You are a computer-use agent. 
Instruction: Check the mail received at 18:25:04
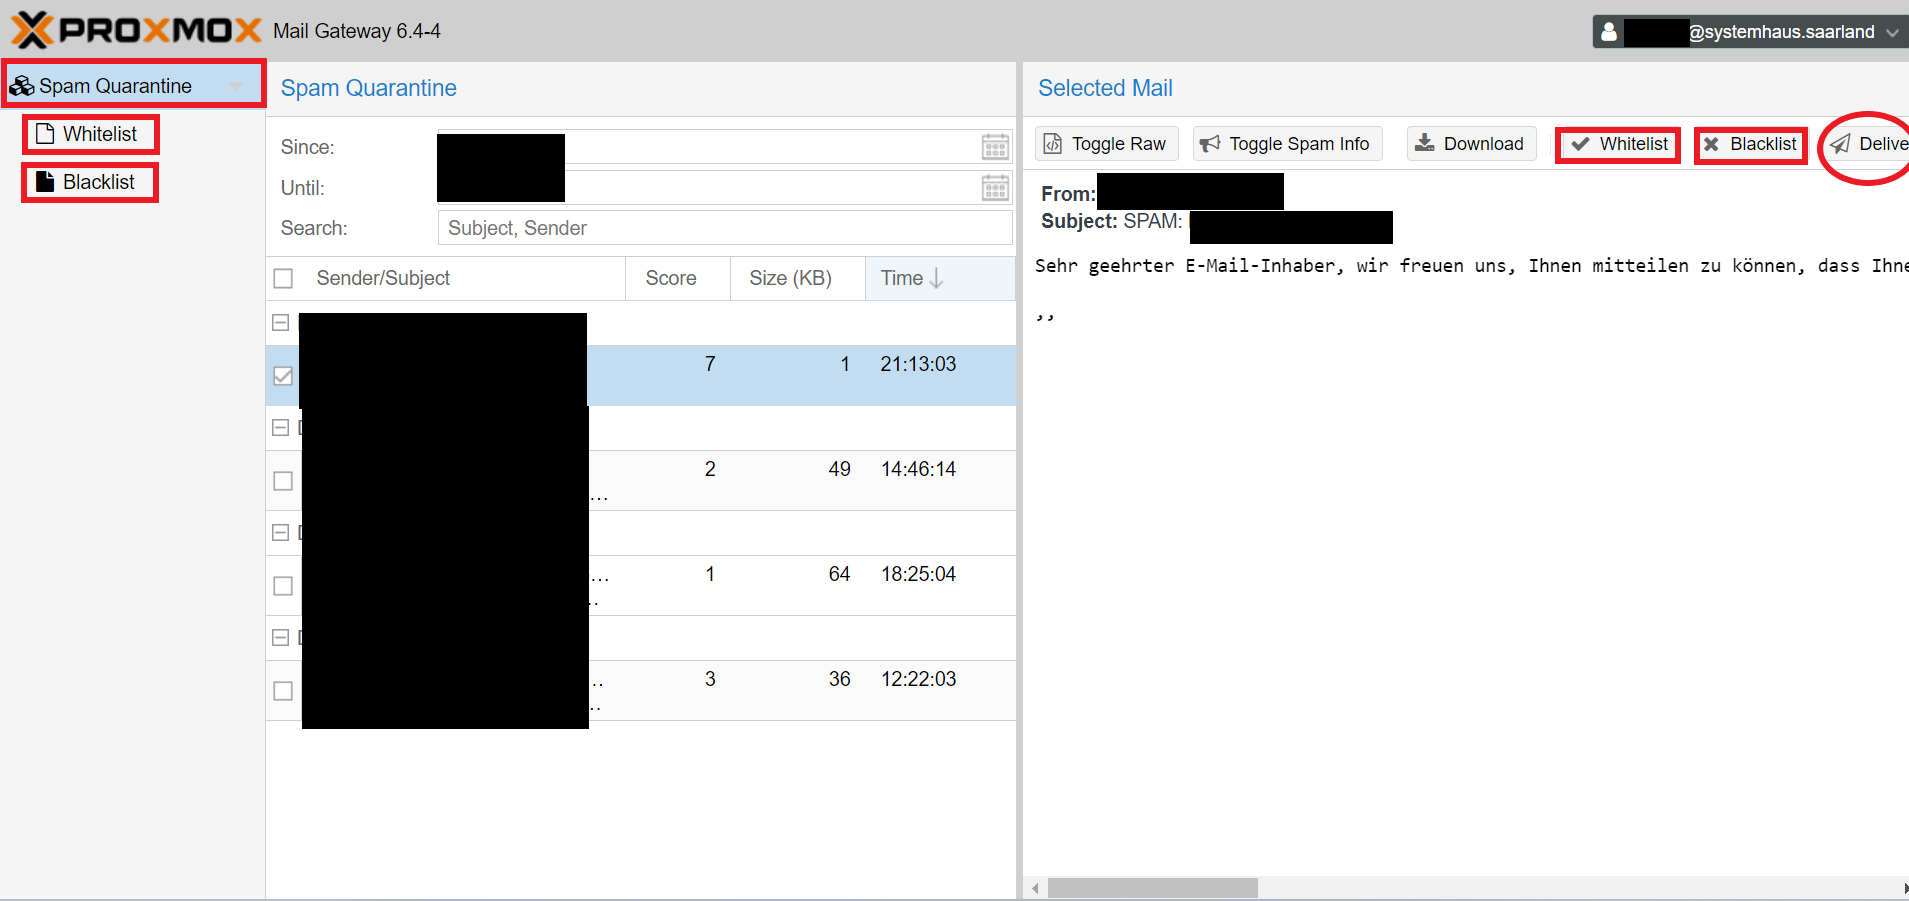283,586
